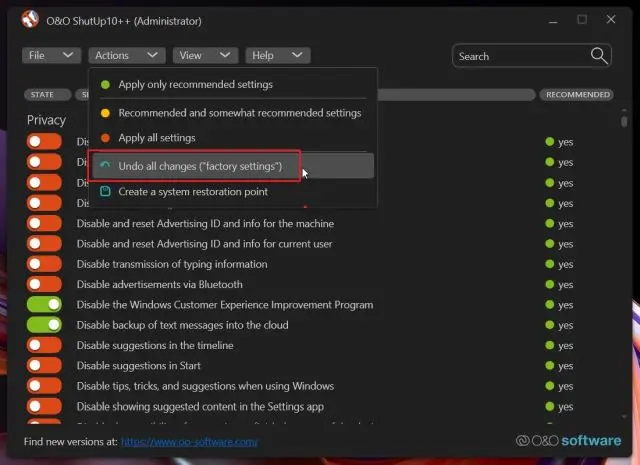Select Create a system restoration point
This screenshot has height=465, width=640.
point(233,191)
